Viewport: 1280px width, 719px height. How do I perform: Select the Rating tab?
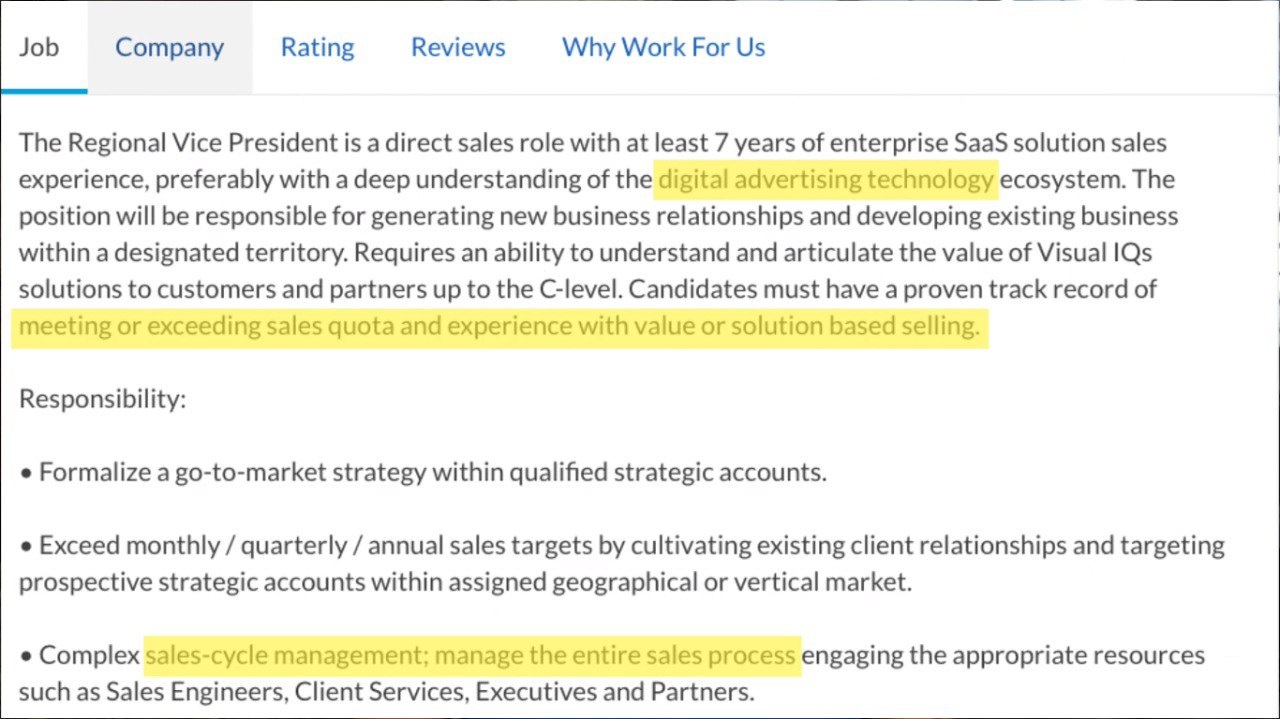pos(317,47)
